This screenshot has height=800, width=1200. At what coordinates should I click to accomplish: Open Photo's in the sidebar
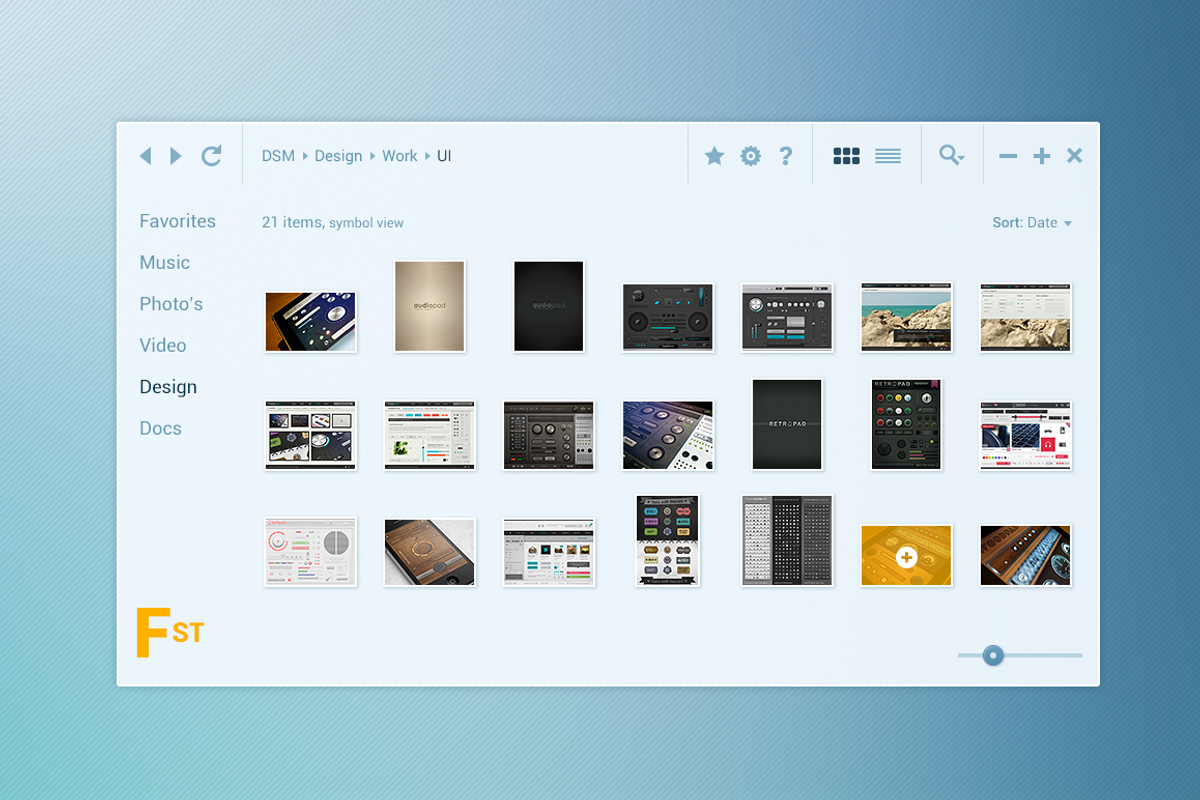[x=171, y=304]
